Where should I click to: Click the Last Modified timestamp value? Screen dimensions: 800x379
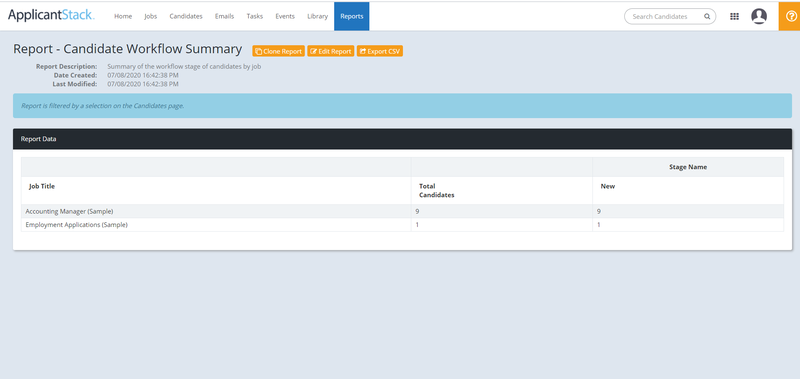143,84
